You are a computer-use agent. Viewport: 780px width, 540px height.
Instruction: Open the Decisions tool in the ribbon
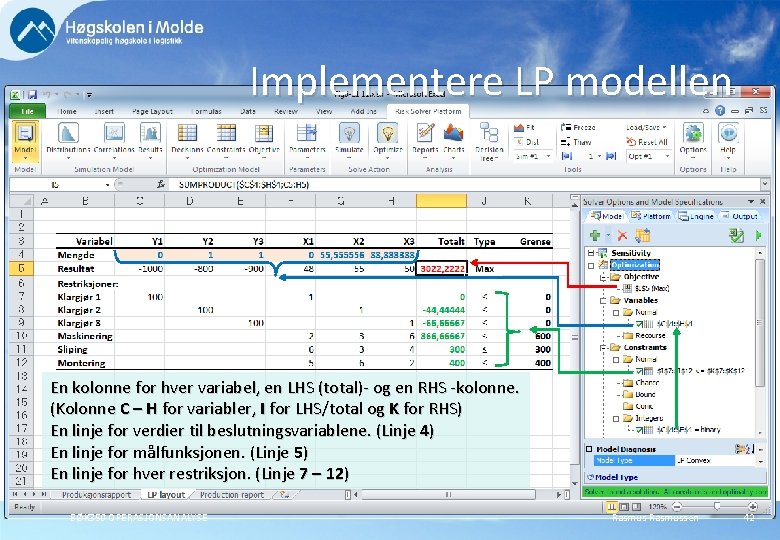(187, 139)
